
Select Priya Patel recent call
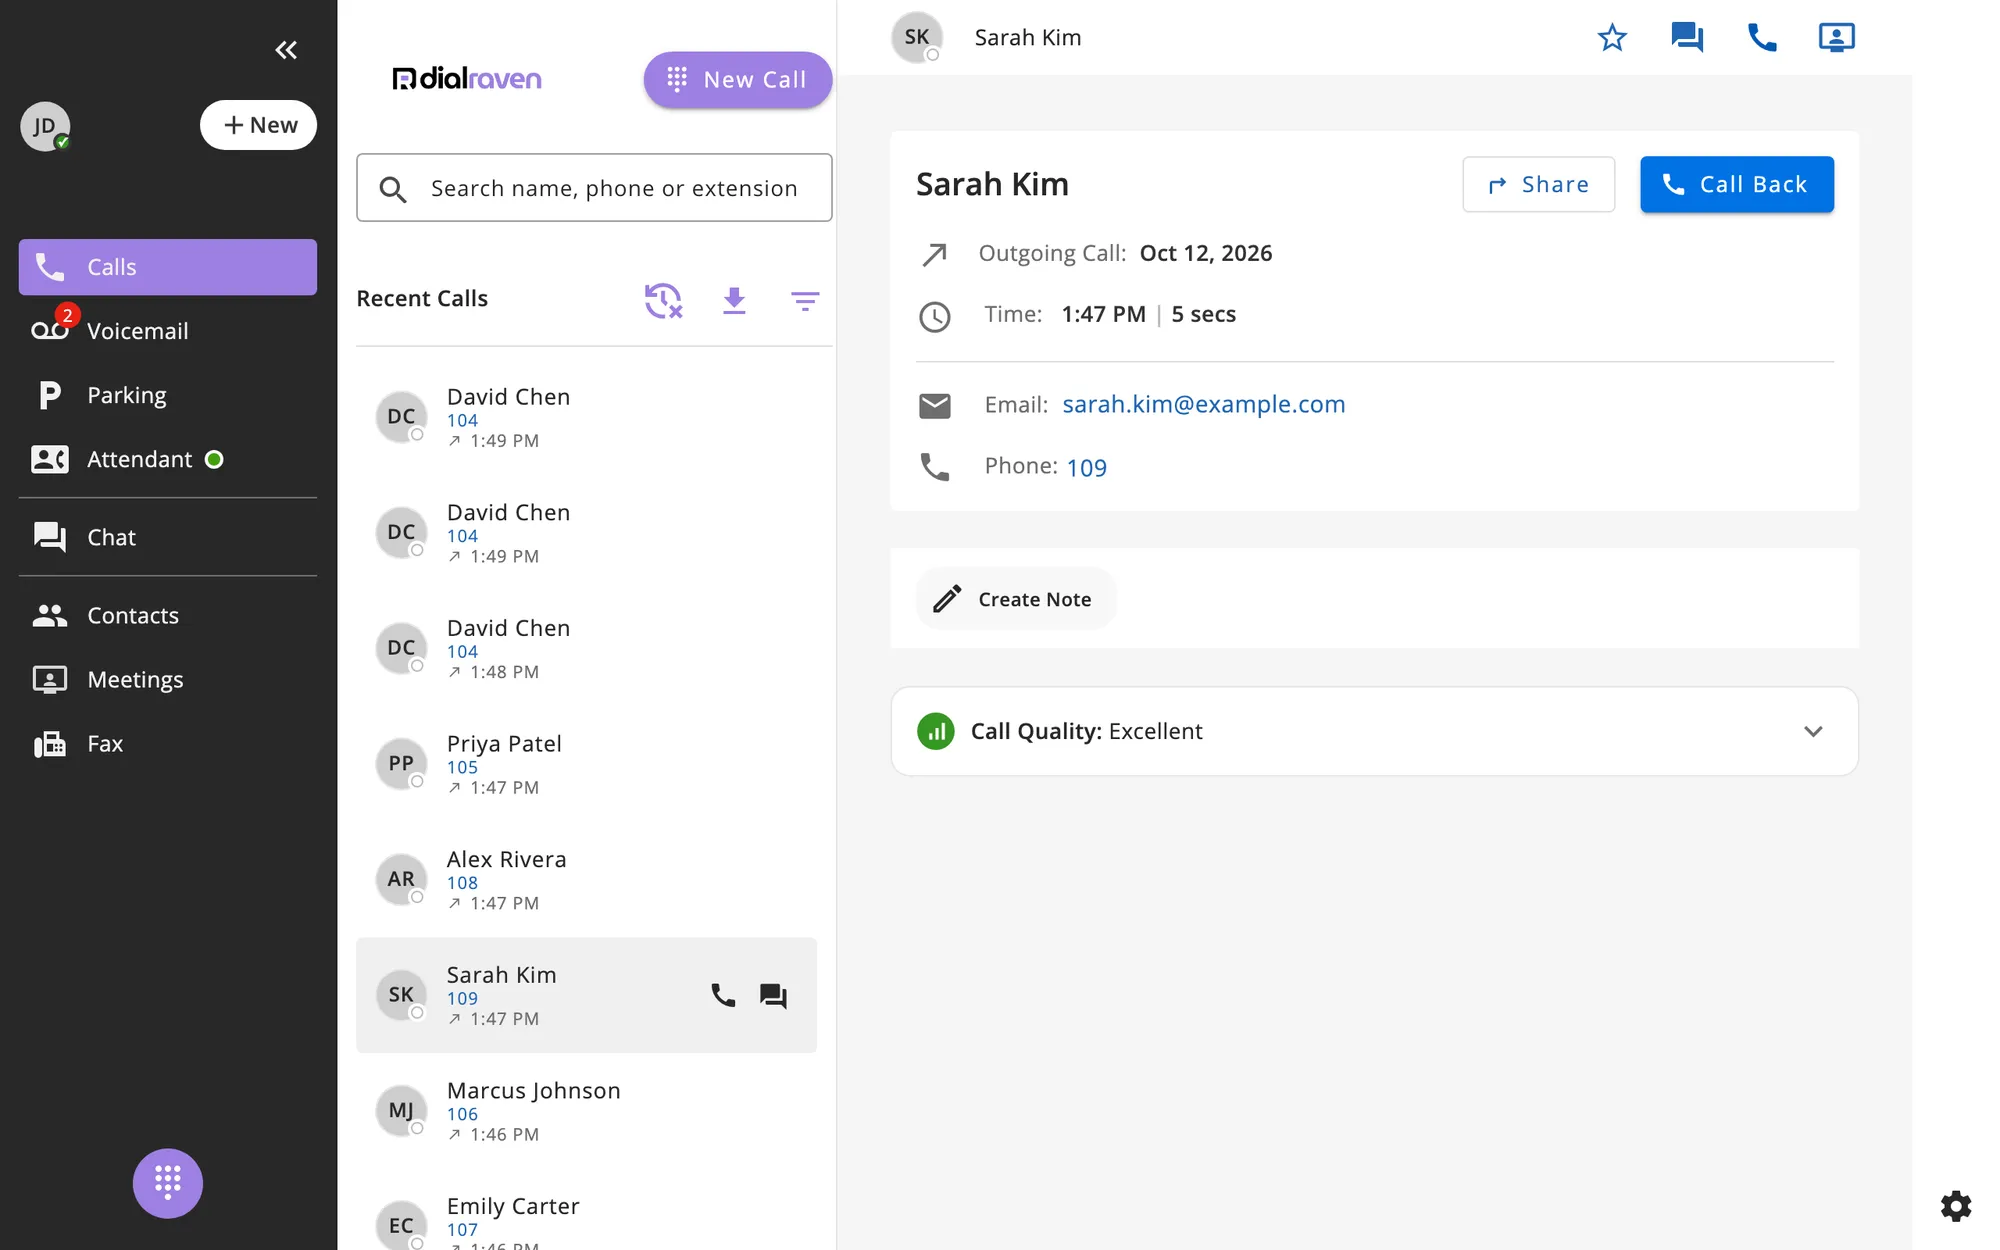pyautogui.click(x=586, y=764)
